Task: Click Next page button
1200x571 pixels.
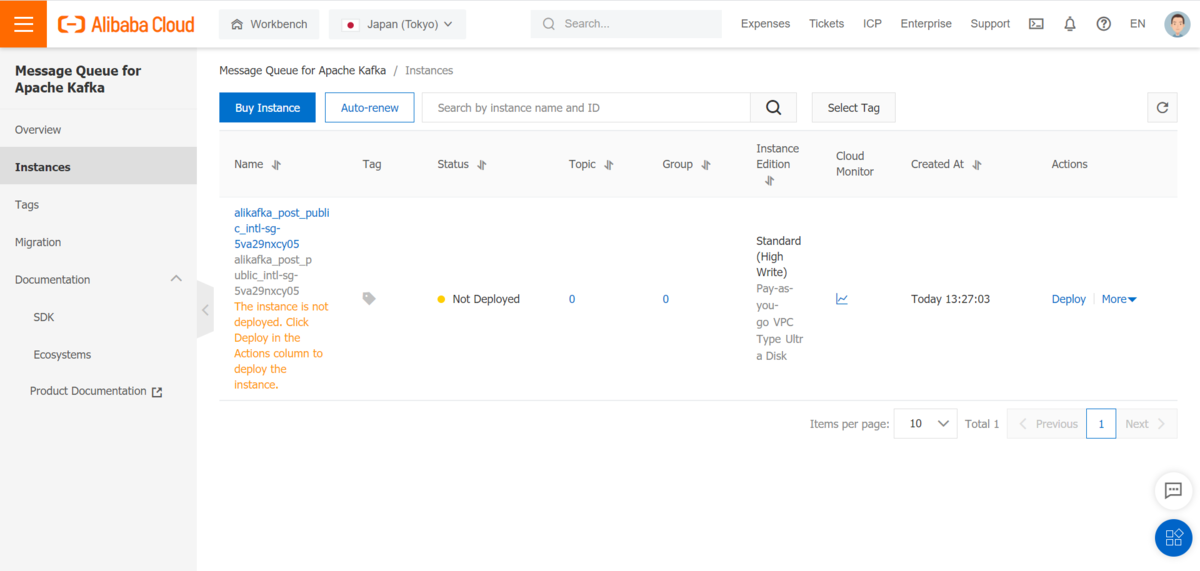Action: (x=1146, y=424)
